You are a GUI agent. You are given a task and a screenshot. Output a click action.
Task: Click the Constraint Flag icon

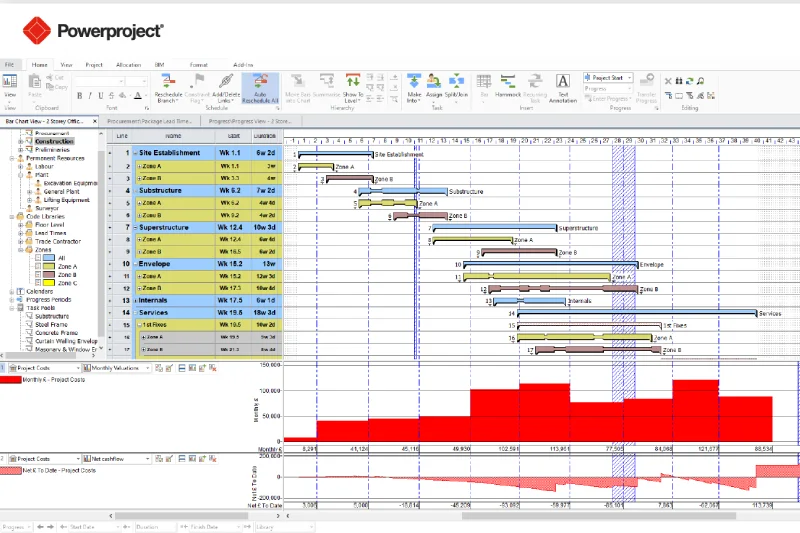click(x=198, y=81)
